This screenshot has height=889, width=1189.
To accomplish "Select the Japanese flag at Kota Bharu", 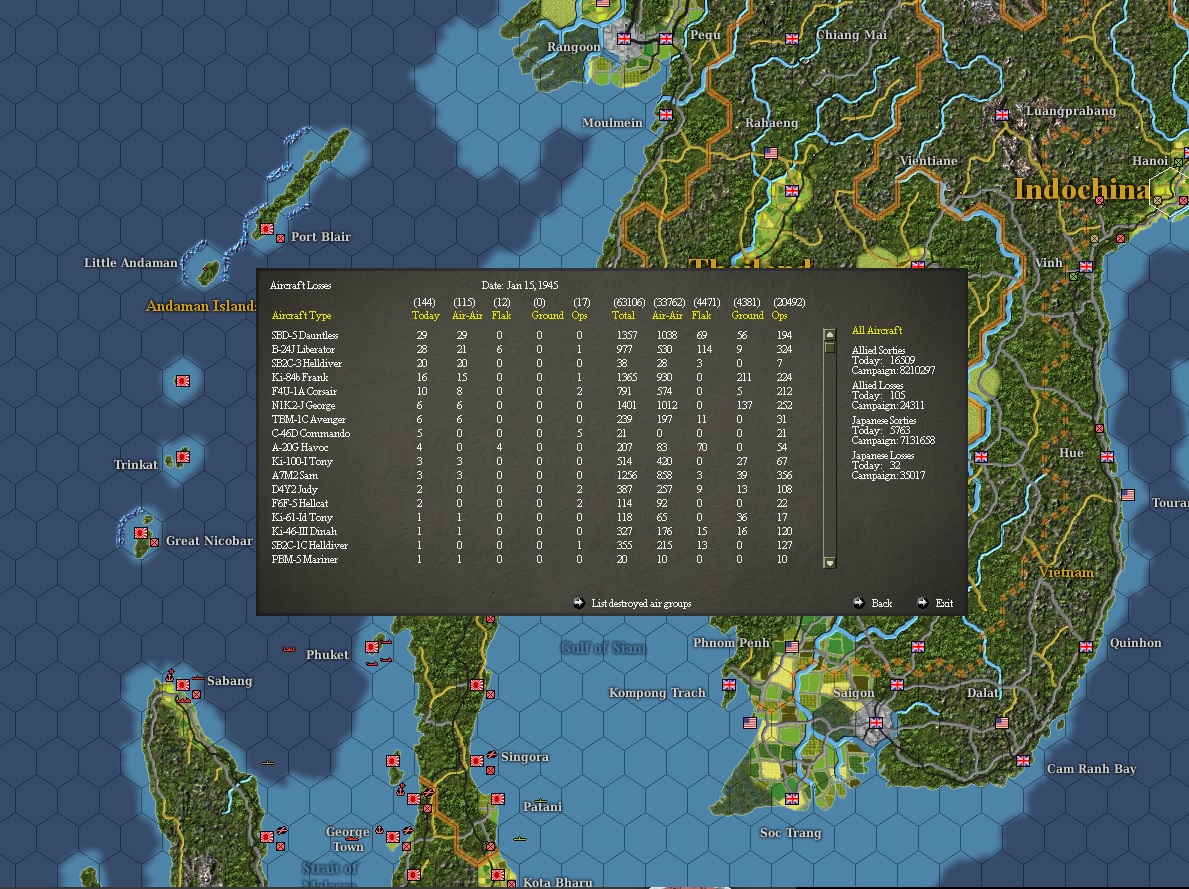I will [497, 875].
